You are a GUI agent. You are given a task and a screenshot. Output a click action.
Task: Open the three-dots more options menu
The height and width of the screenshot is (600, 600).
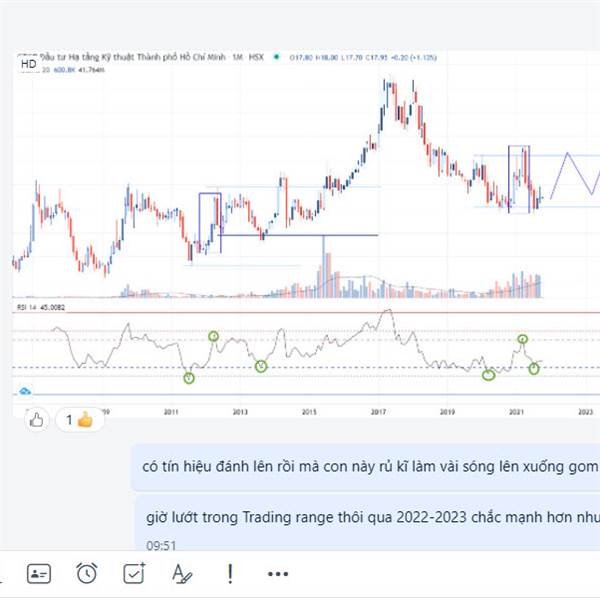pos(277,573)
